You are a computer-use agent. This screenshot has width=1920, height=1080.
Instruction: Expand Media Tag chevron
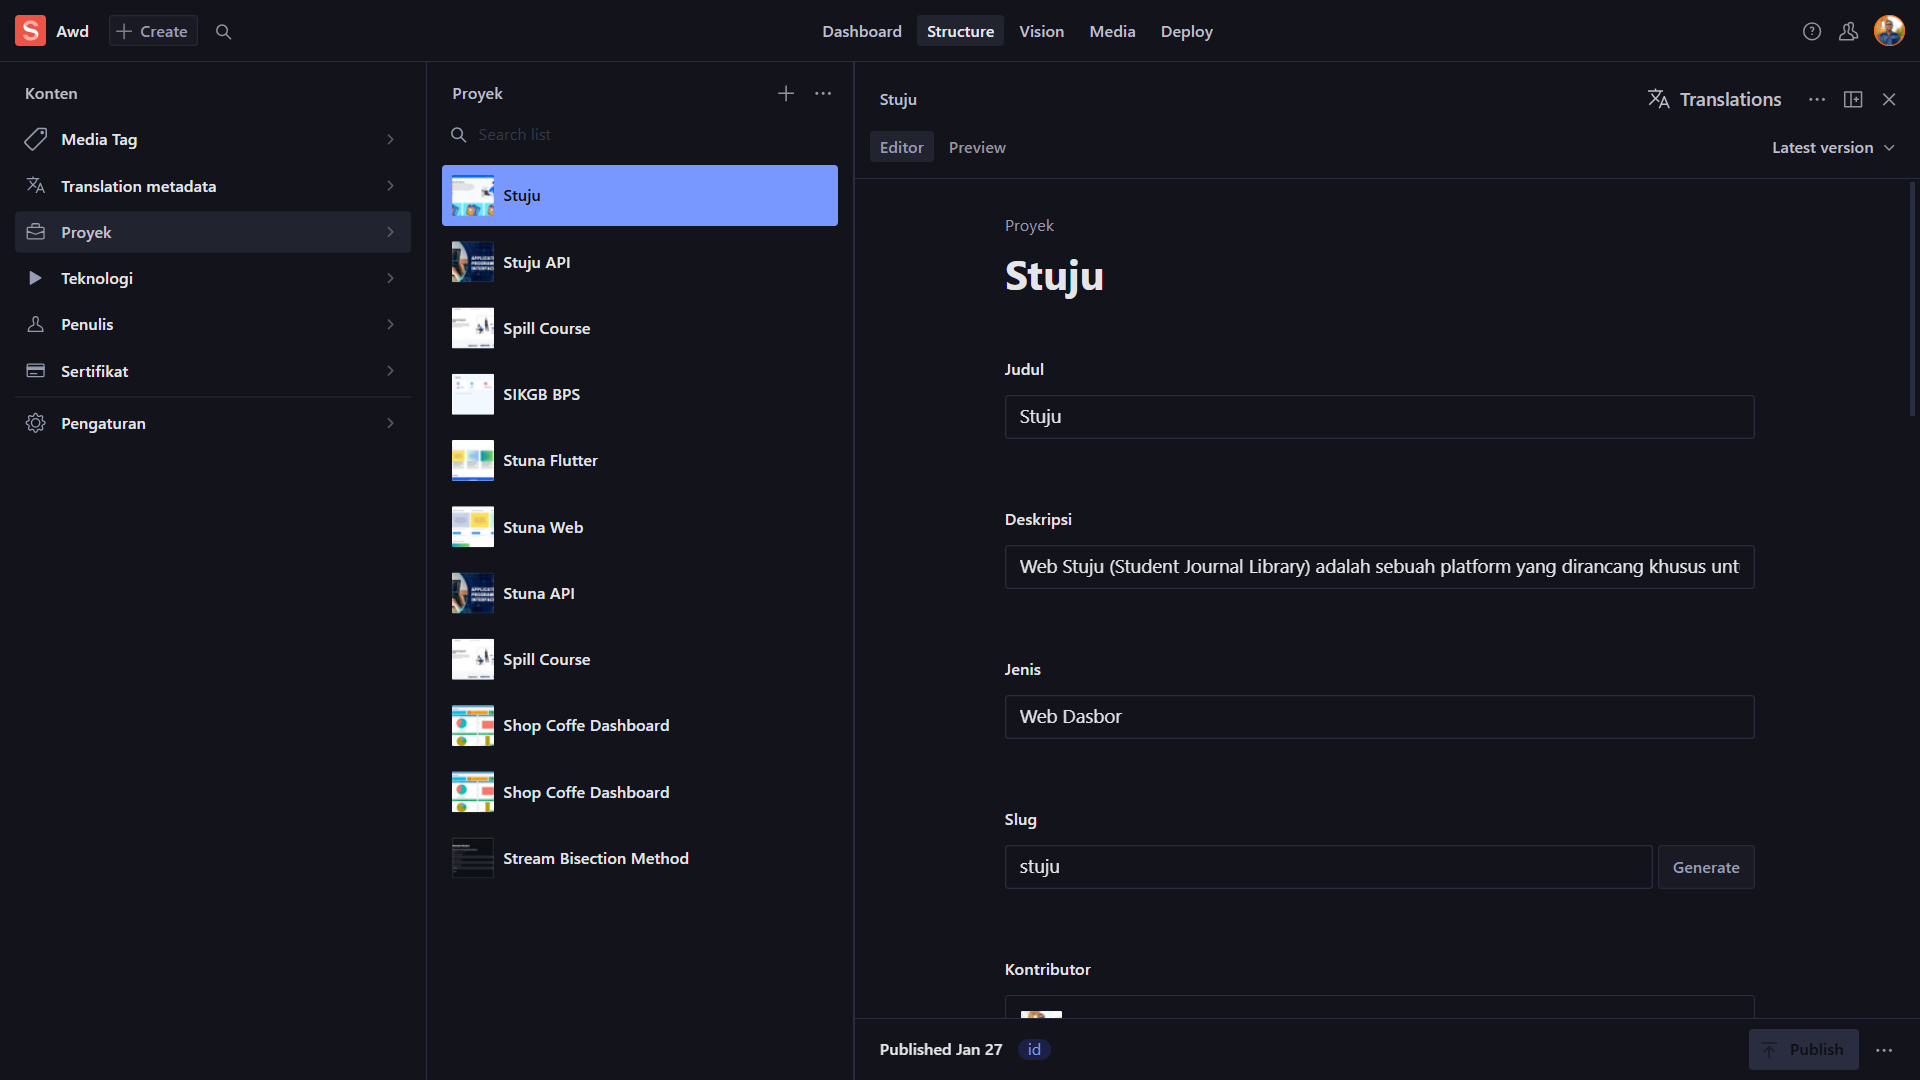click(x=390, y=139)
